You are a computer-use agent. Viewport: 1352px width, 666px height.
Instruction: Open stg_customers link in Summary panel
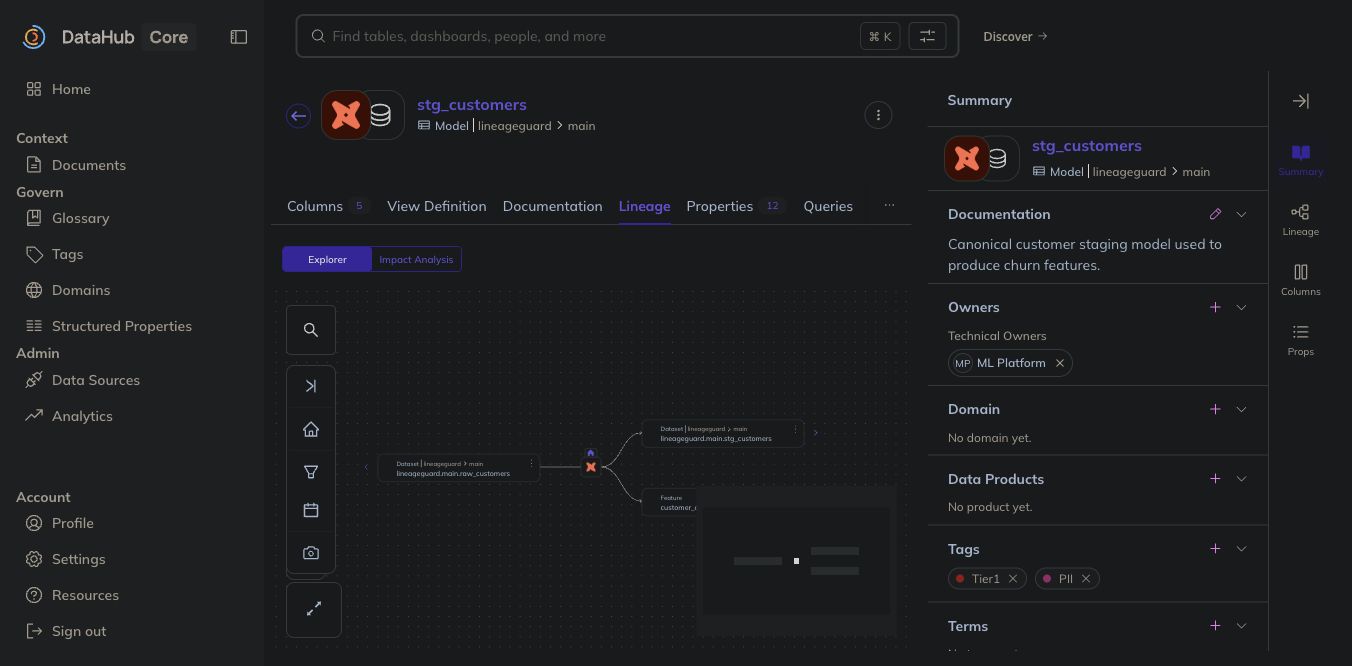(1086, 146)
